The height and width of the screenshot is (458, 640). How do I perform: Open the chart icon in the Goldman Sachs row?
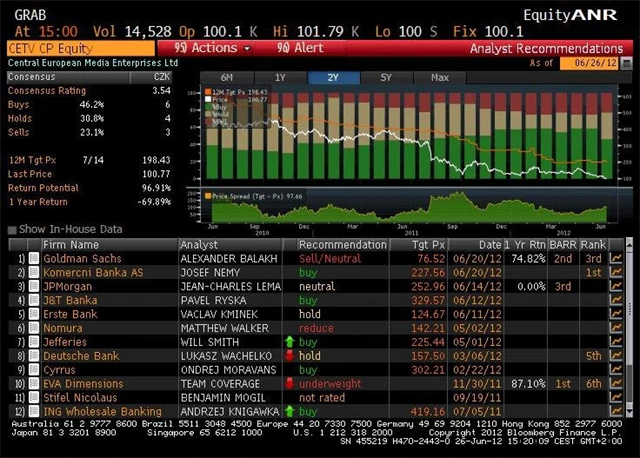(615, 259)
